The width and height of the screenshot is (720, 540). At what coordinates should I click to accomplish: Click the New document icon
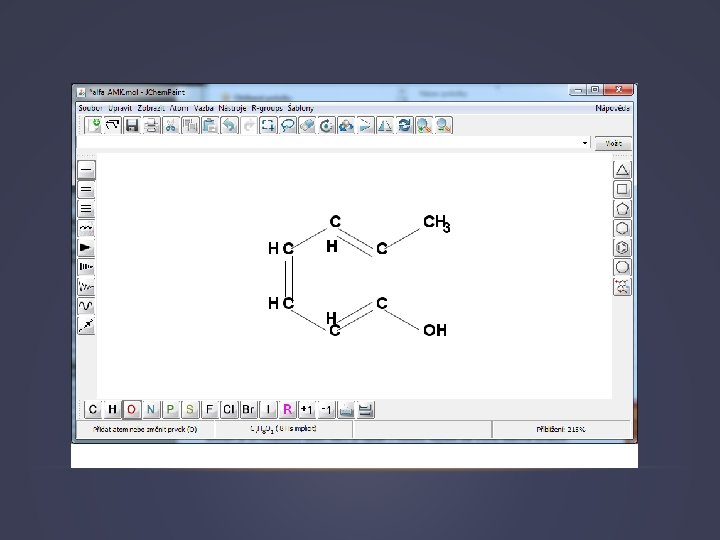click(x=93, y=125)
